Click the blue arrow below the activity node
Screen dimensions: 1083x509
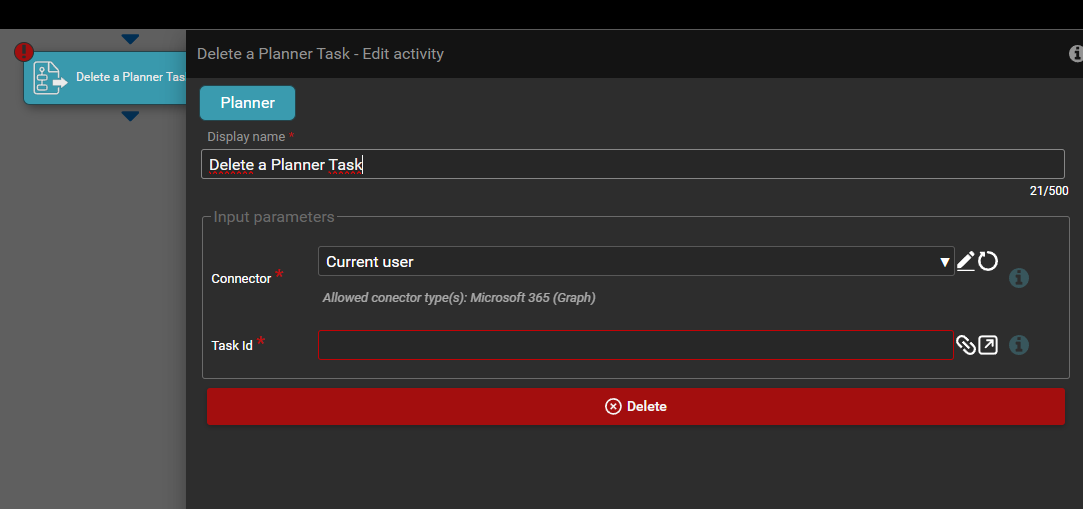tap(130, 116)
